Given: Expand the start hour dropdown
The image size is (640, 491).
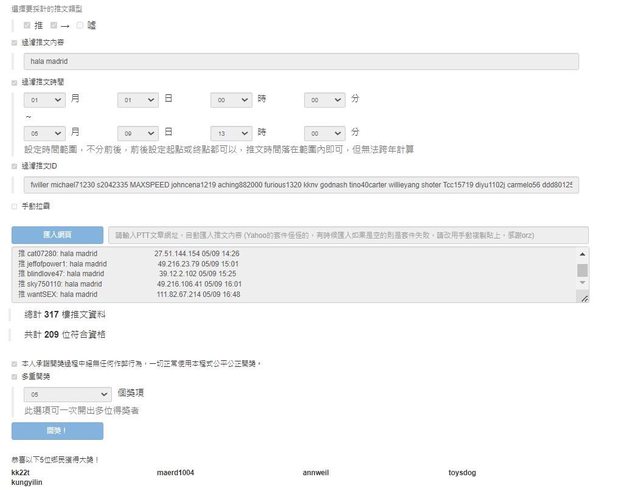Looking at the screenshot, I should pos(231,100).
